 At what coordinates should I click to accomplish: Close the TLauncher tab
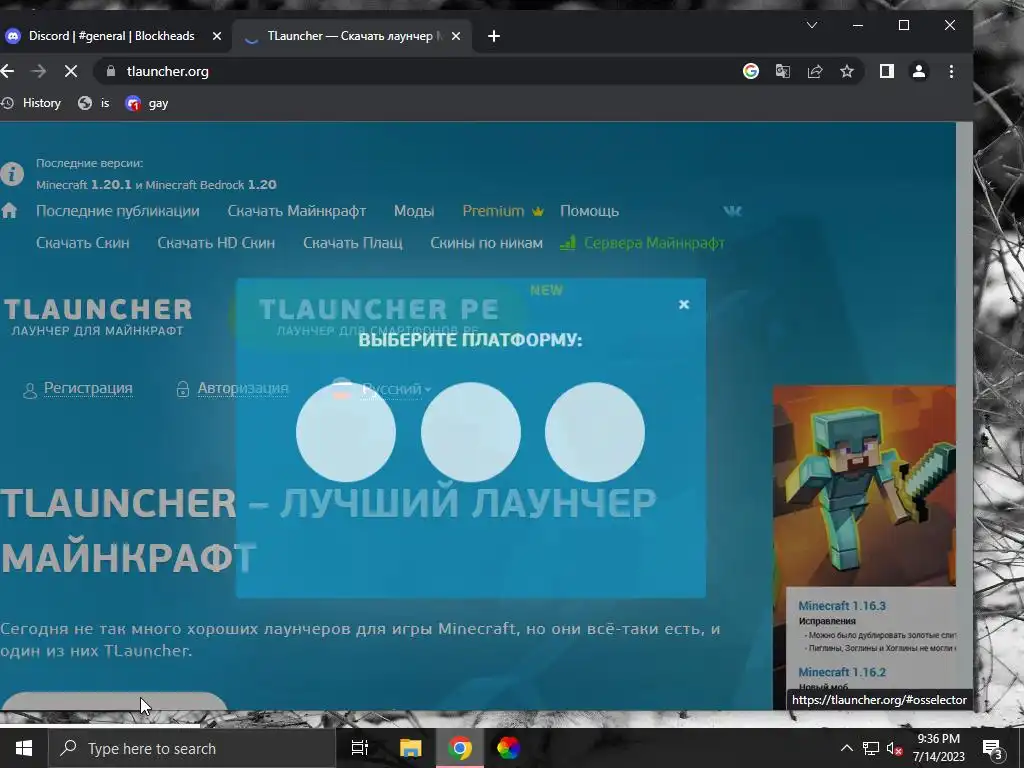click(456, 37)
